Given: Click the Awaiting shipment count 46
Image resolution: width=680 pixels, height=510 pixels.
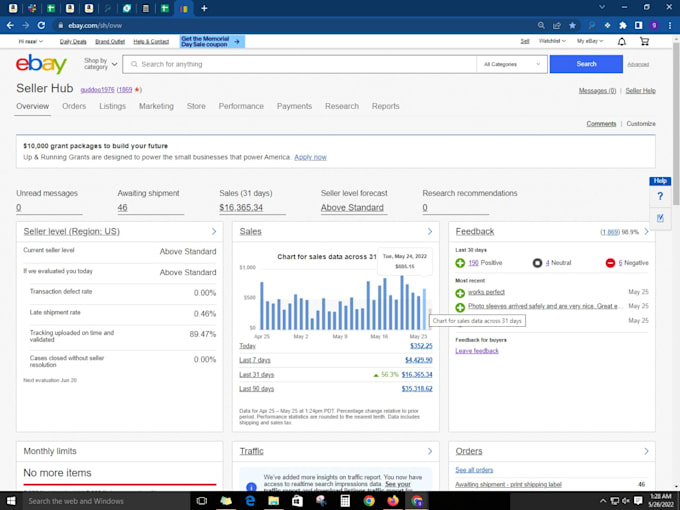Looking at the screenshot, I should 122,208.
